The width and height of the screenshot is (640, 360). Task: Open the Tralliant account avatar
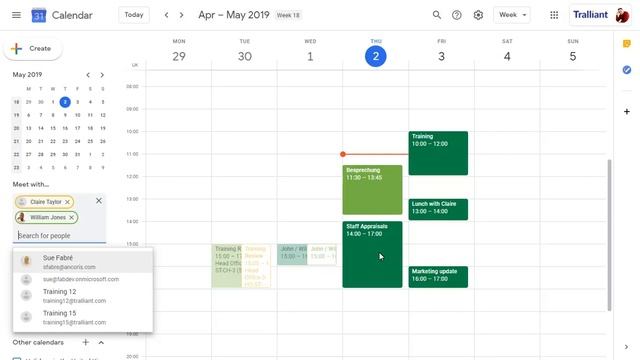pos(622,16)
